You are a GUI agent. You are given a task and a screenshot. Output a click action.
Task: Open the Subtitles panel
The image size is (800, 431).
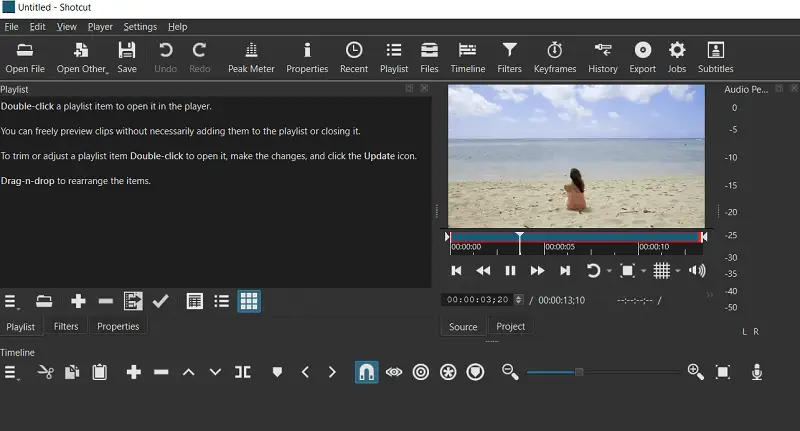[x=715, y=58]
